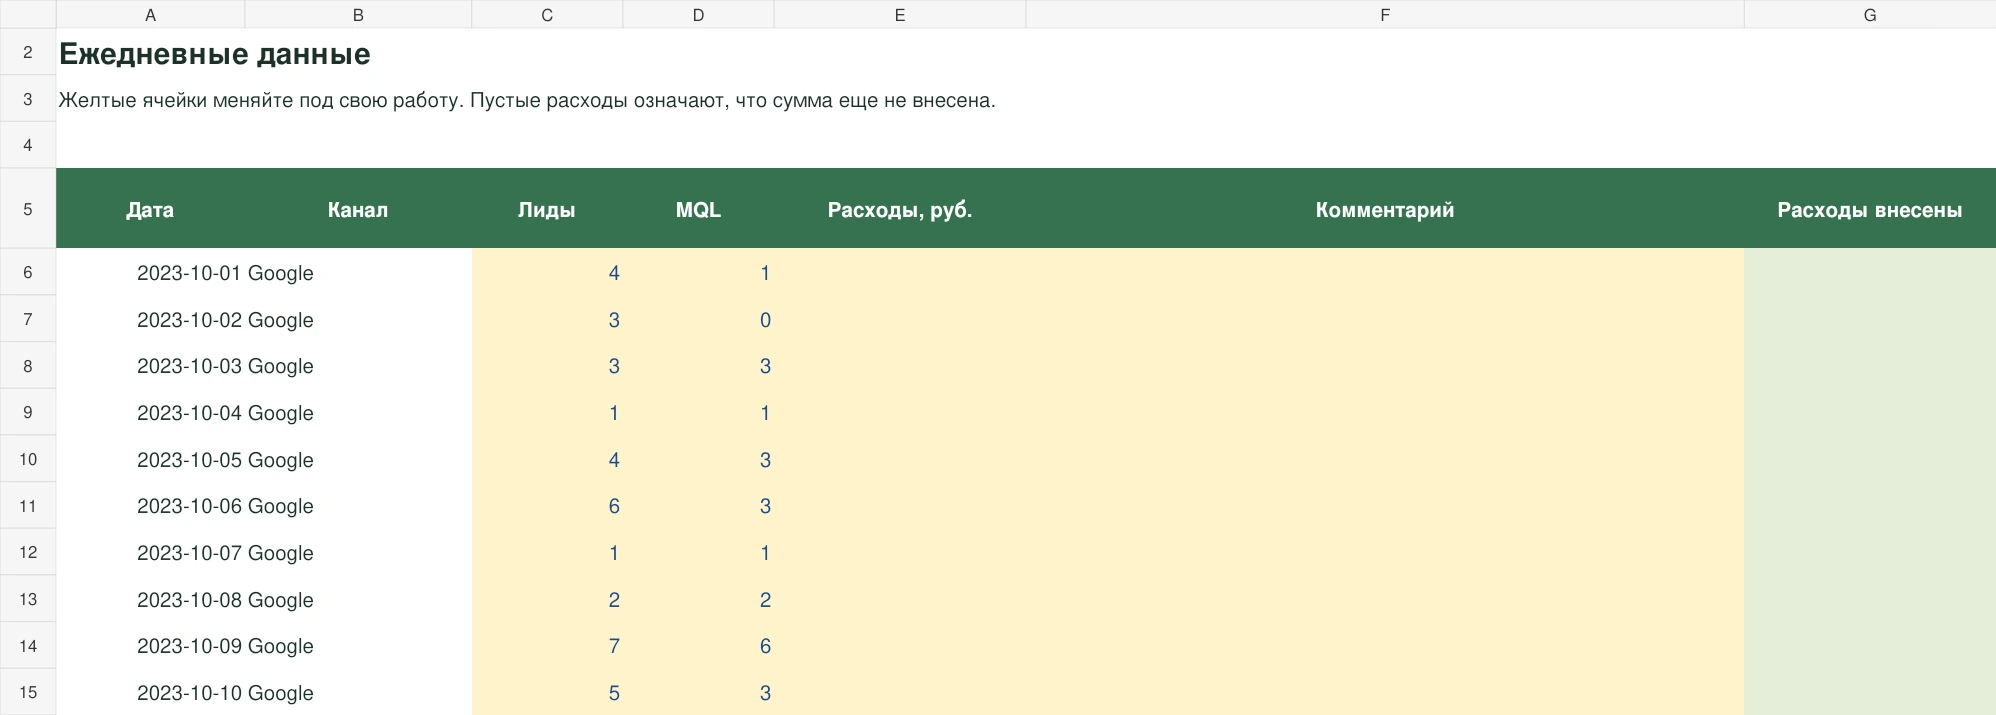Click the 'Лиды' header cell
The height and width of the screenshot is (715, 1996).
coord(547,209)
